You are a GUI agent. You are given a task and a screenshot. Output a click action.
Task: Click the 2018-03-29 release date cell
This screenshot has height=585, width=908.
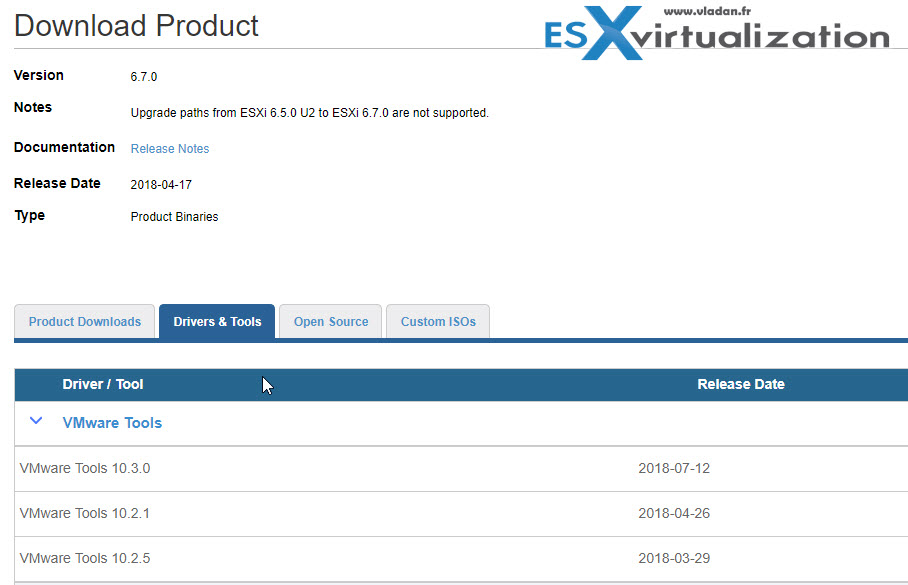[674, 558]
